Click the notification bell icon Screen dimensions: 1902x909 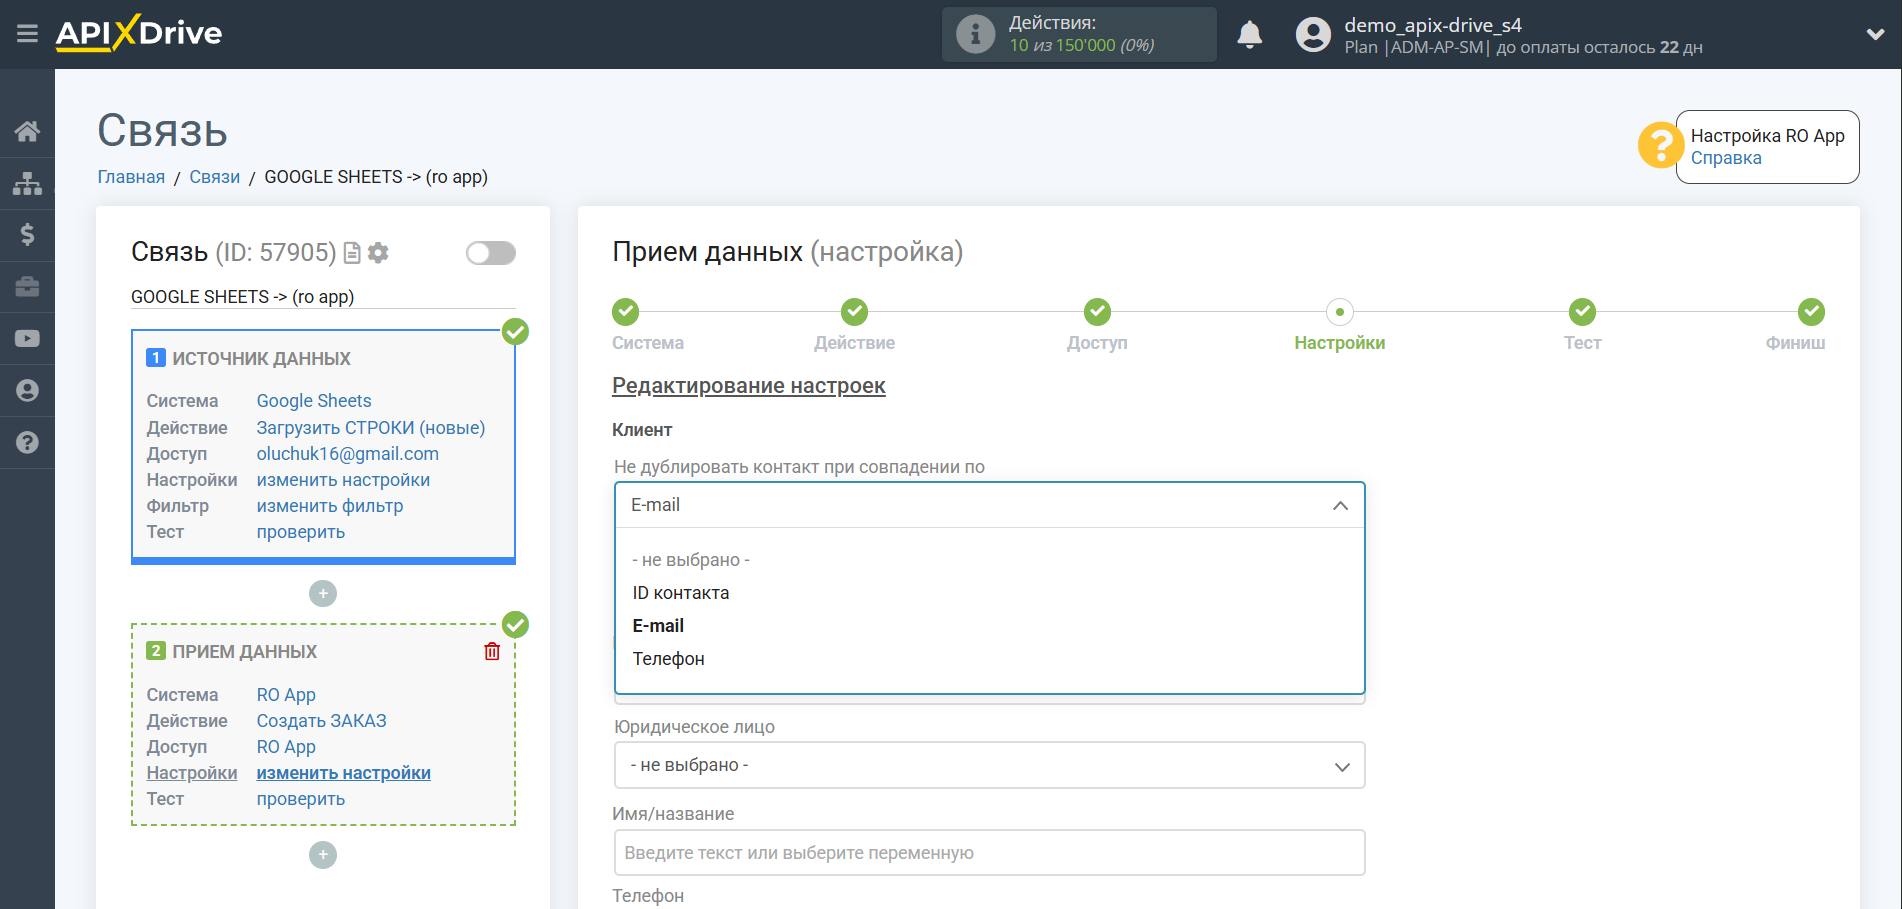(x=1249, y=35)
